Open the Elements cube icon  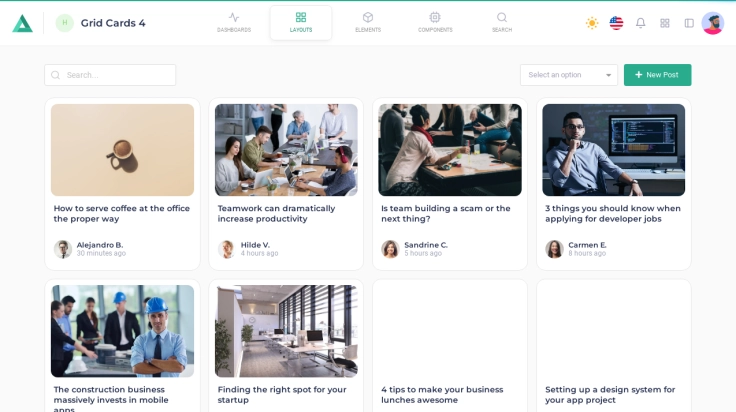click(368, 22)
